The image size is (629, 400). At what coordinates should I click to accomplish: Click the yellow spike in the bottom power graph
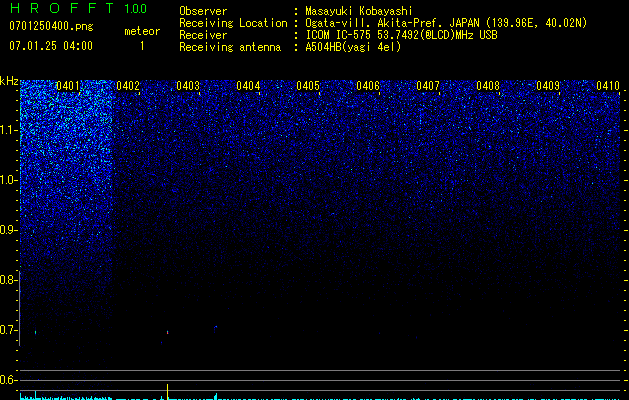point(168,392)
